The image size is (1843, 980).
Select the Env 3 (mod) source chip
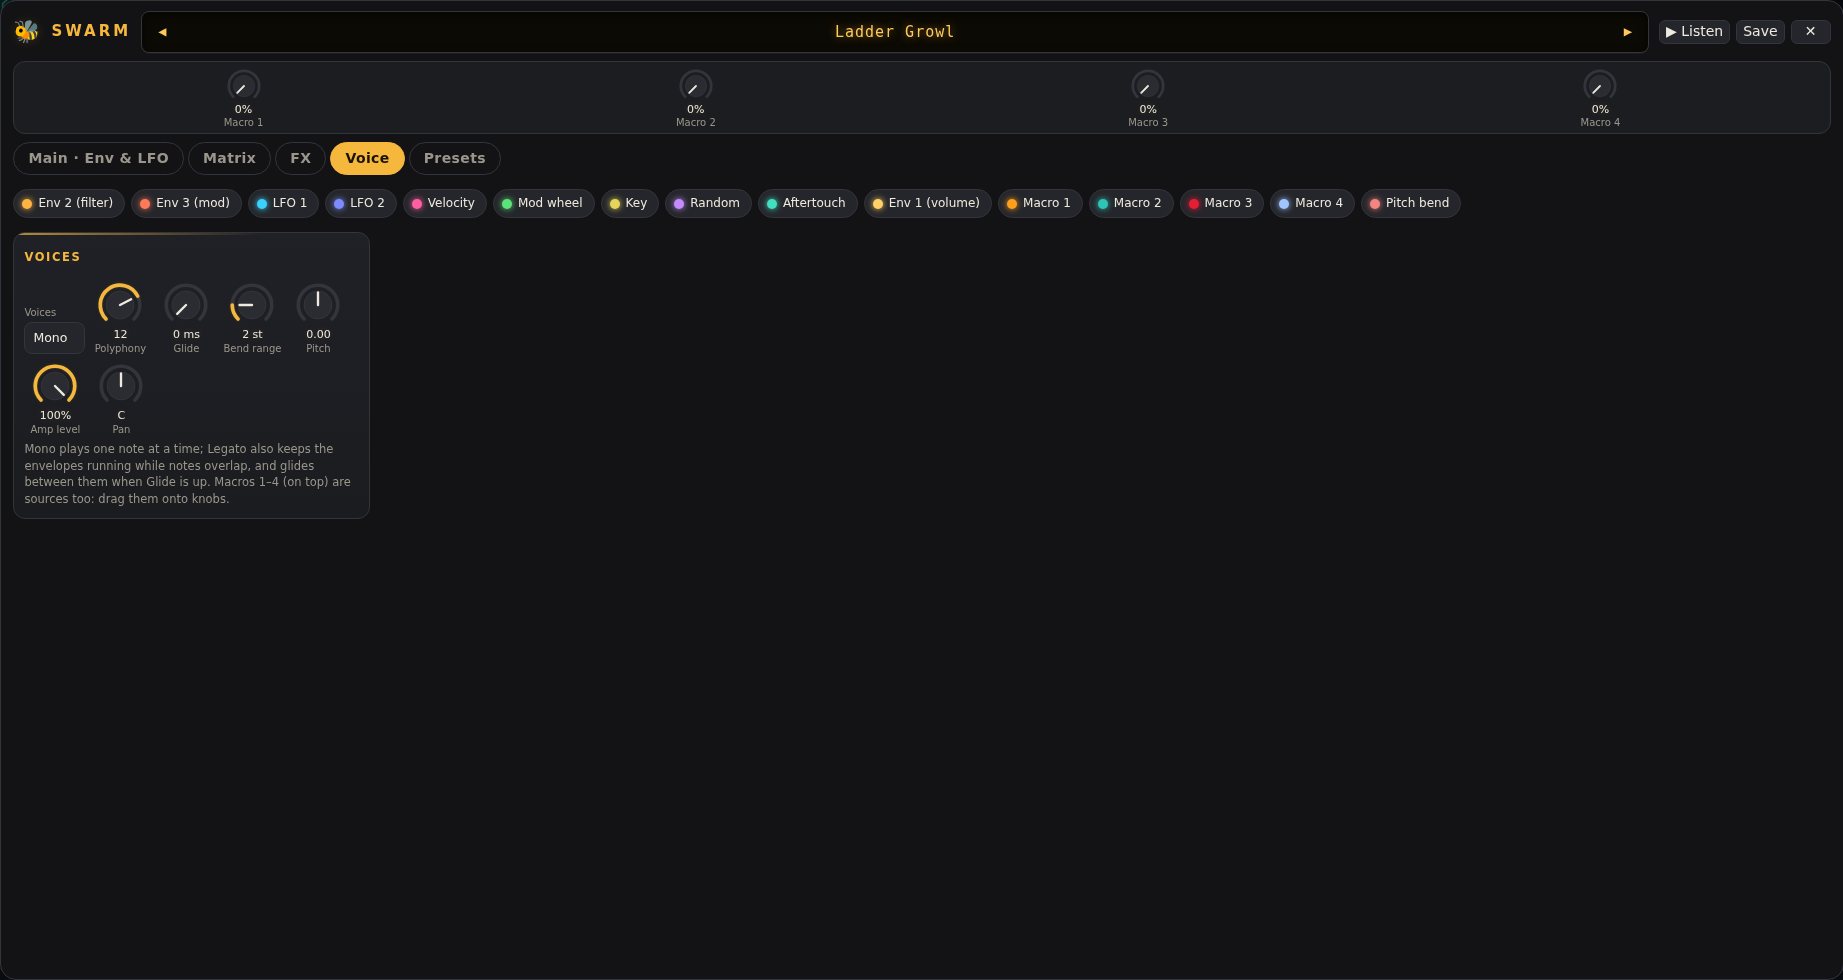click(x=186, y=203)
